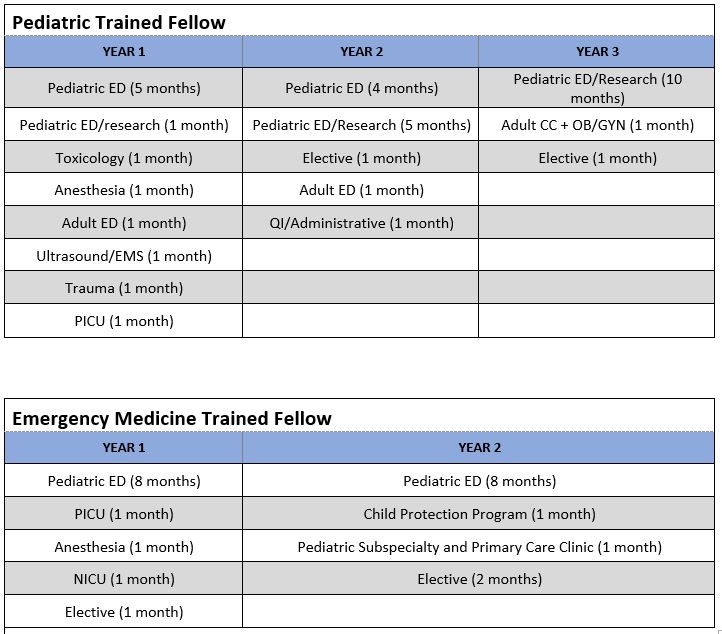Image resolution: width=722 pixels, height=634 pixels.
Task: Click the "Child Protection Program (1 month)" cell
Action: pos(479,514)
